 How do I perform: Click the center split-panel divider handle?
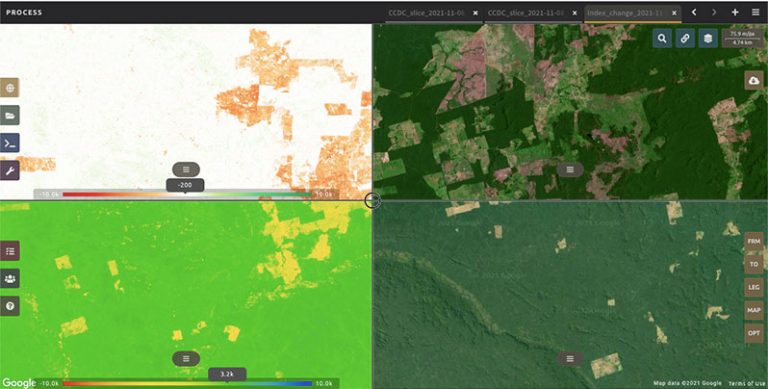(x=372, y=200)
